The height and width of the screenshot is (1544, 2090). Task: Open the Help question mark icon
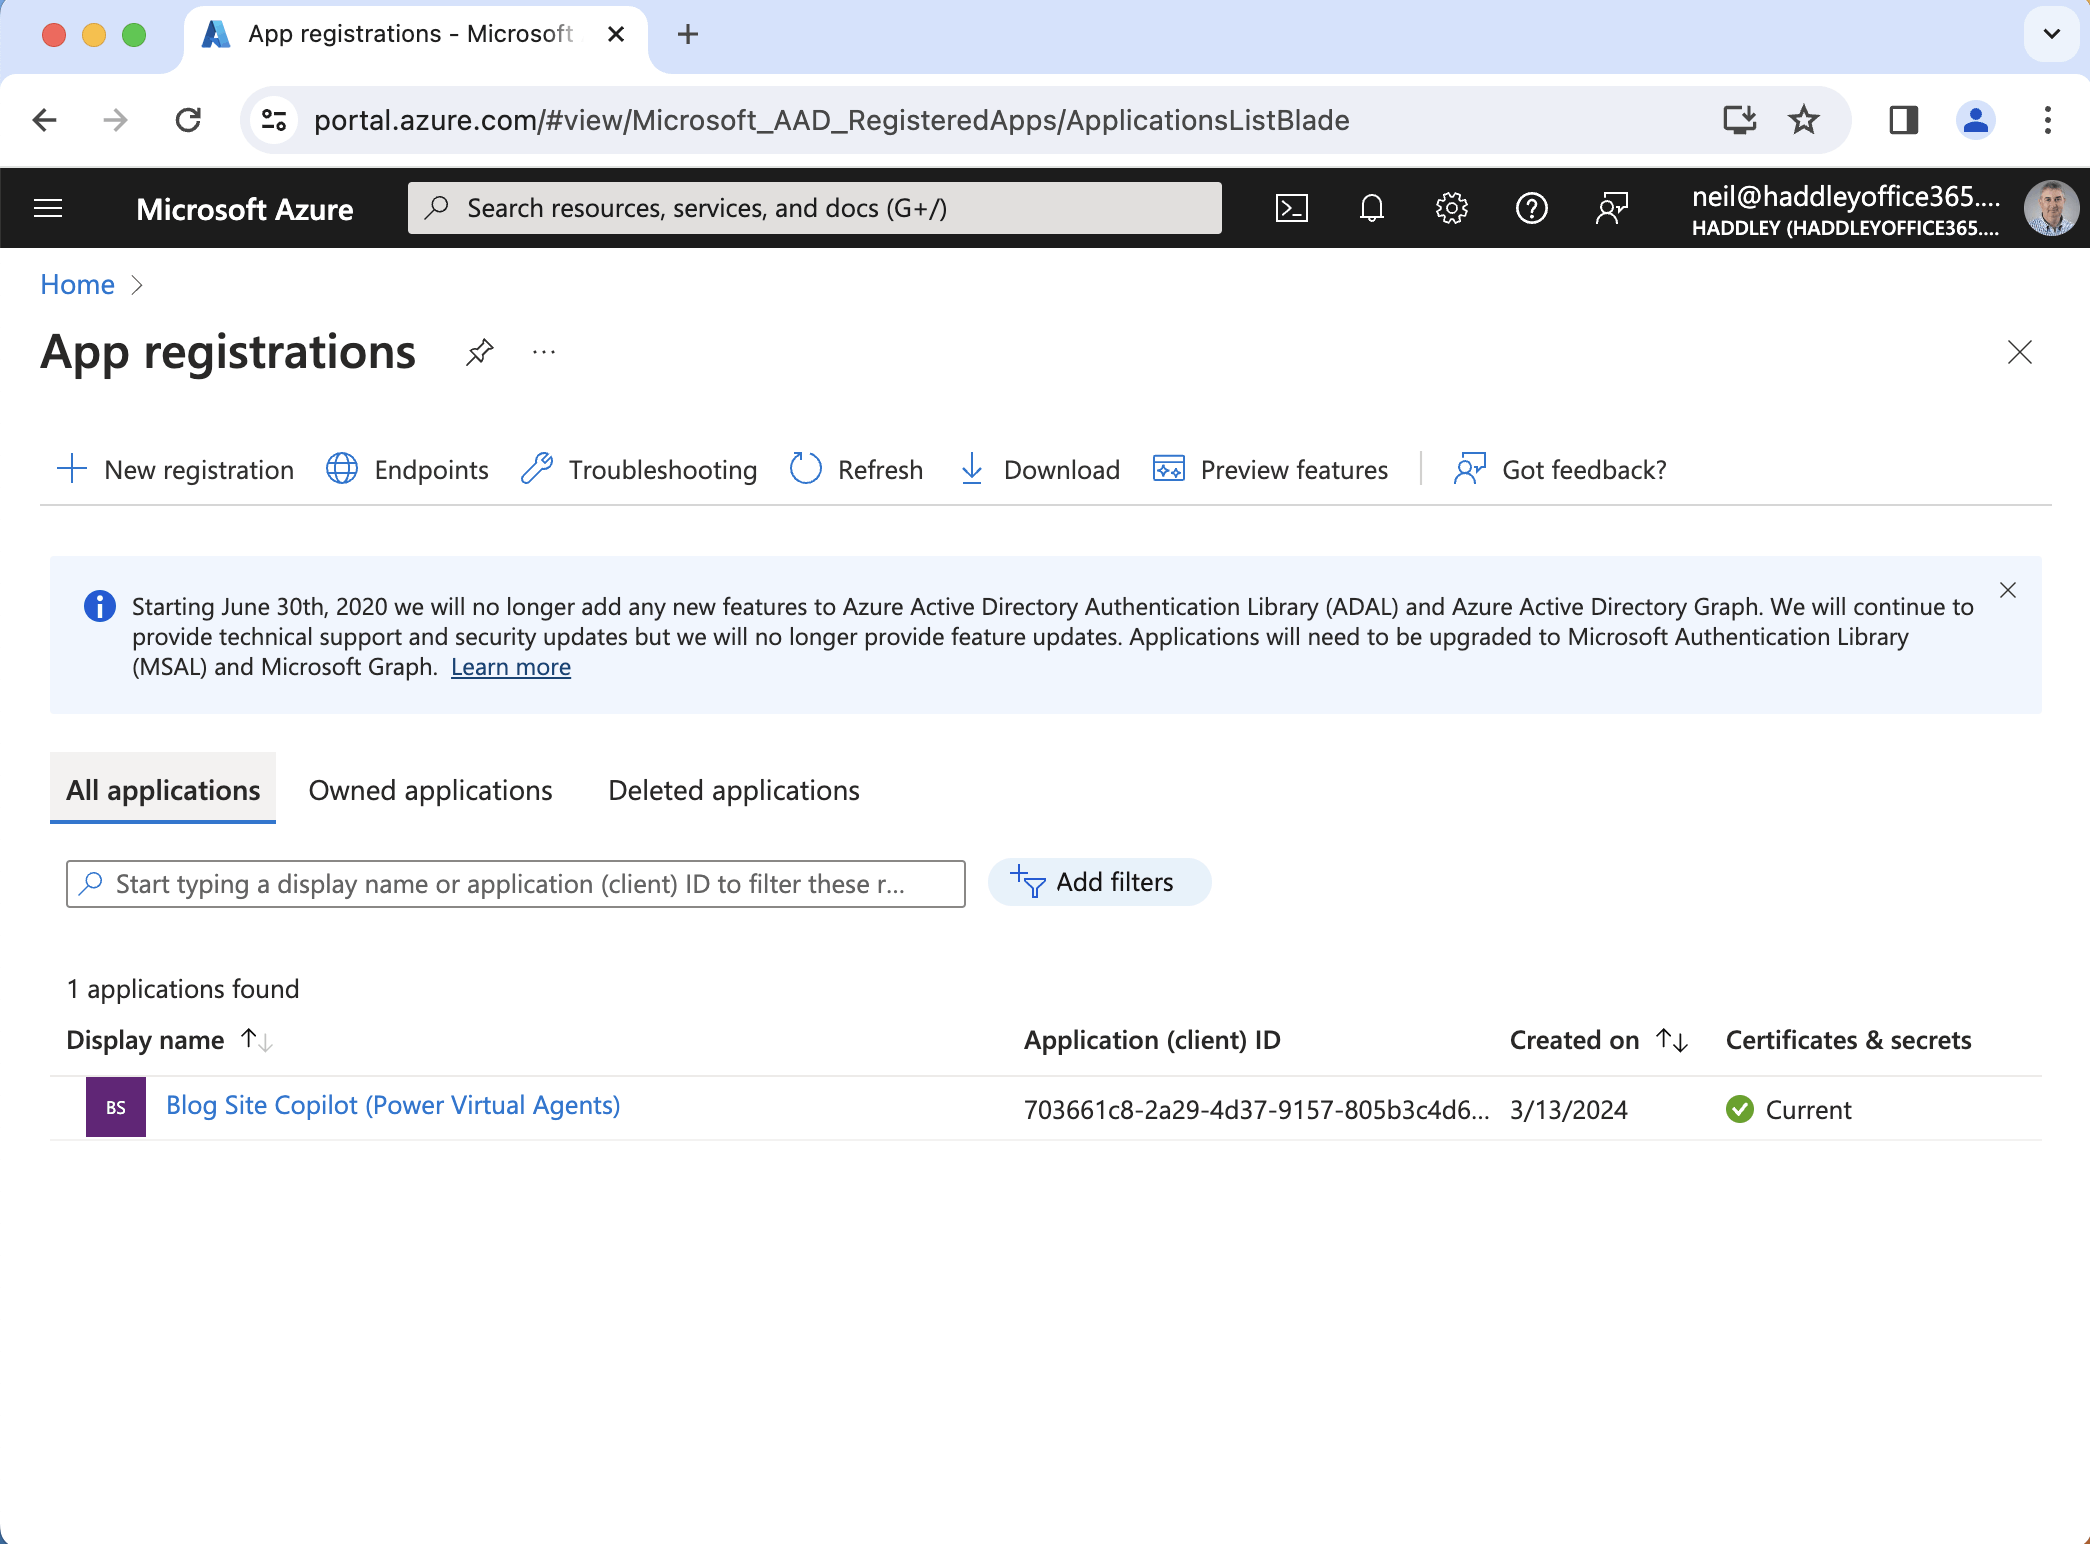pyautogui.click(x=1531, y=208)
